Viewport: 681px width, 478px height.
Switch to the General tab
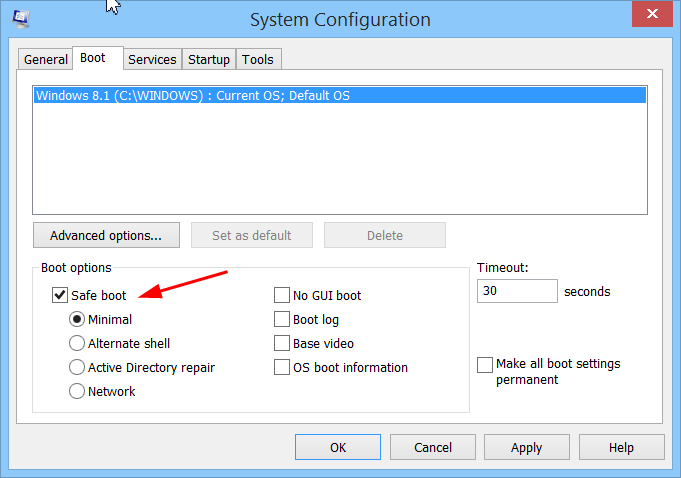46,59
